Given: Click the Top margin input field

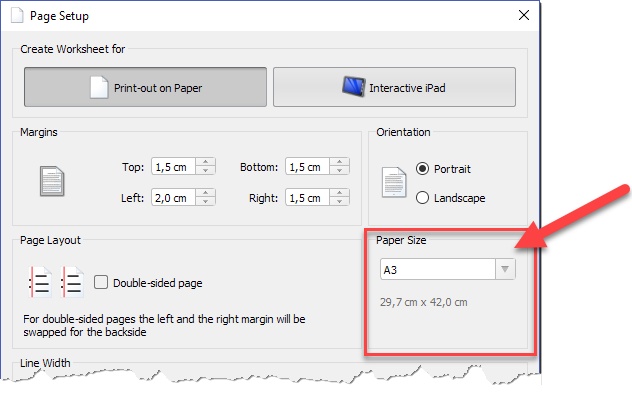Looking at the screenshot, I should tap(173, 166).
